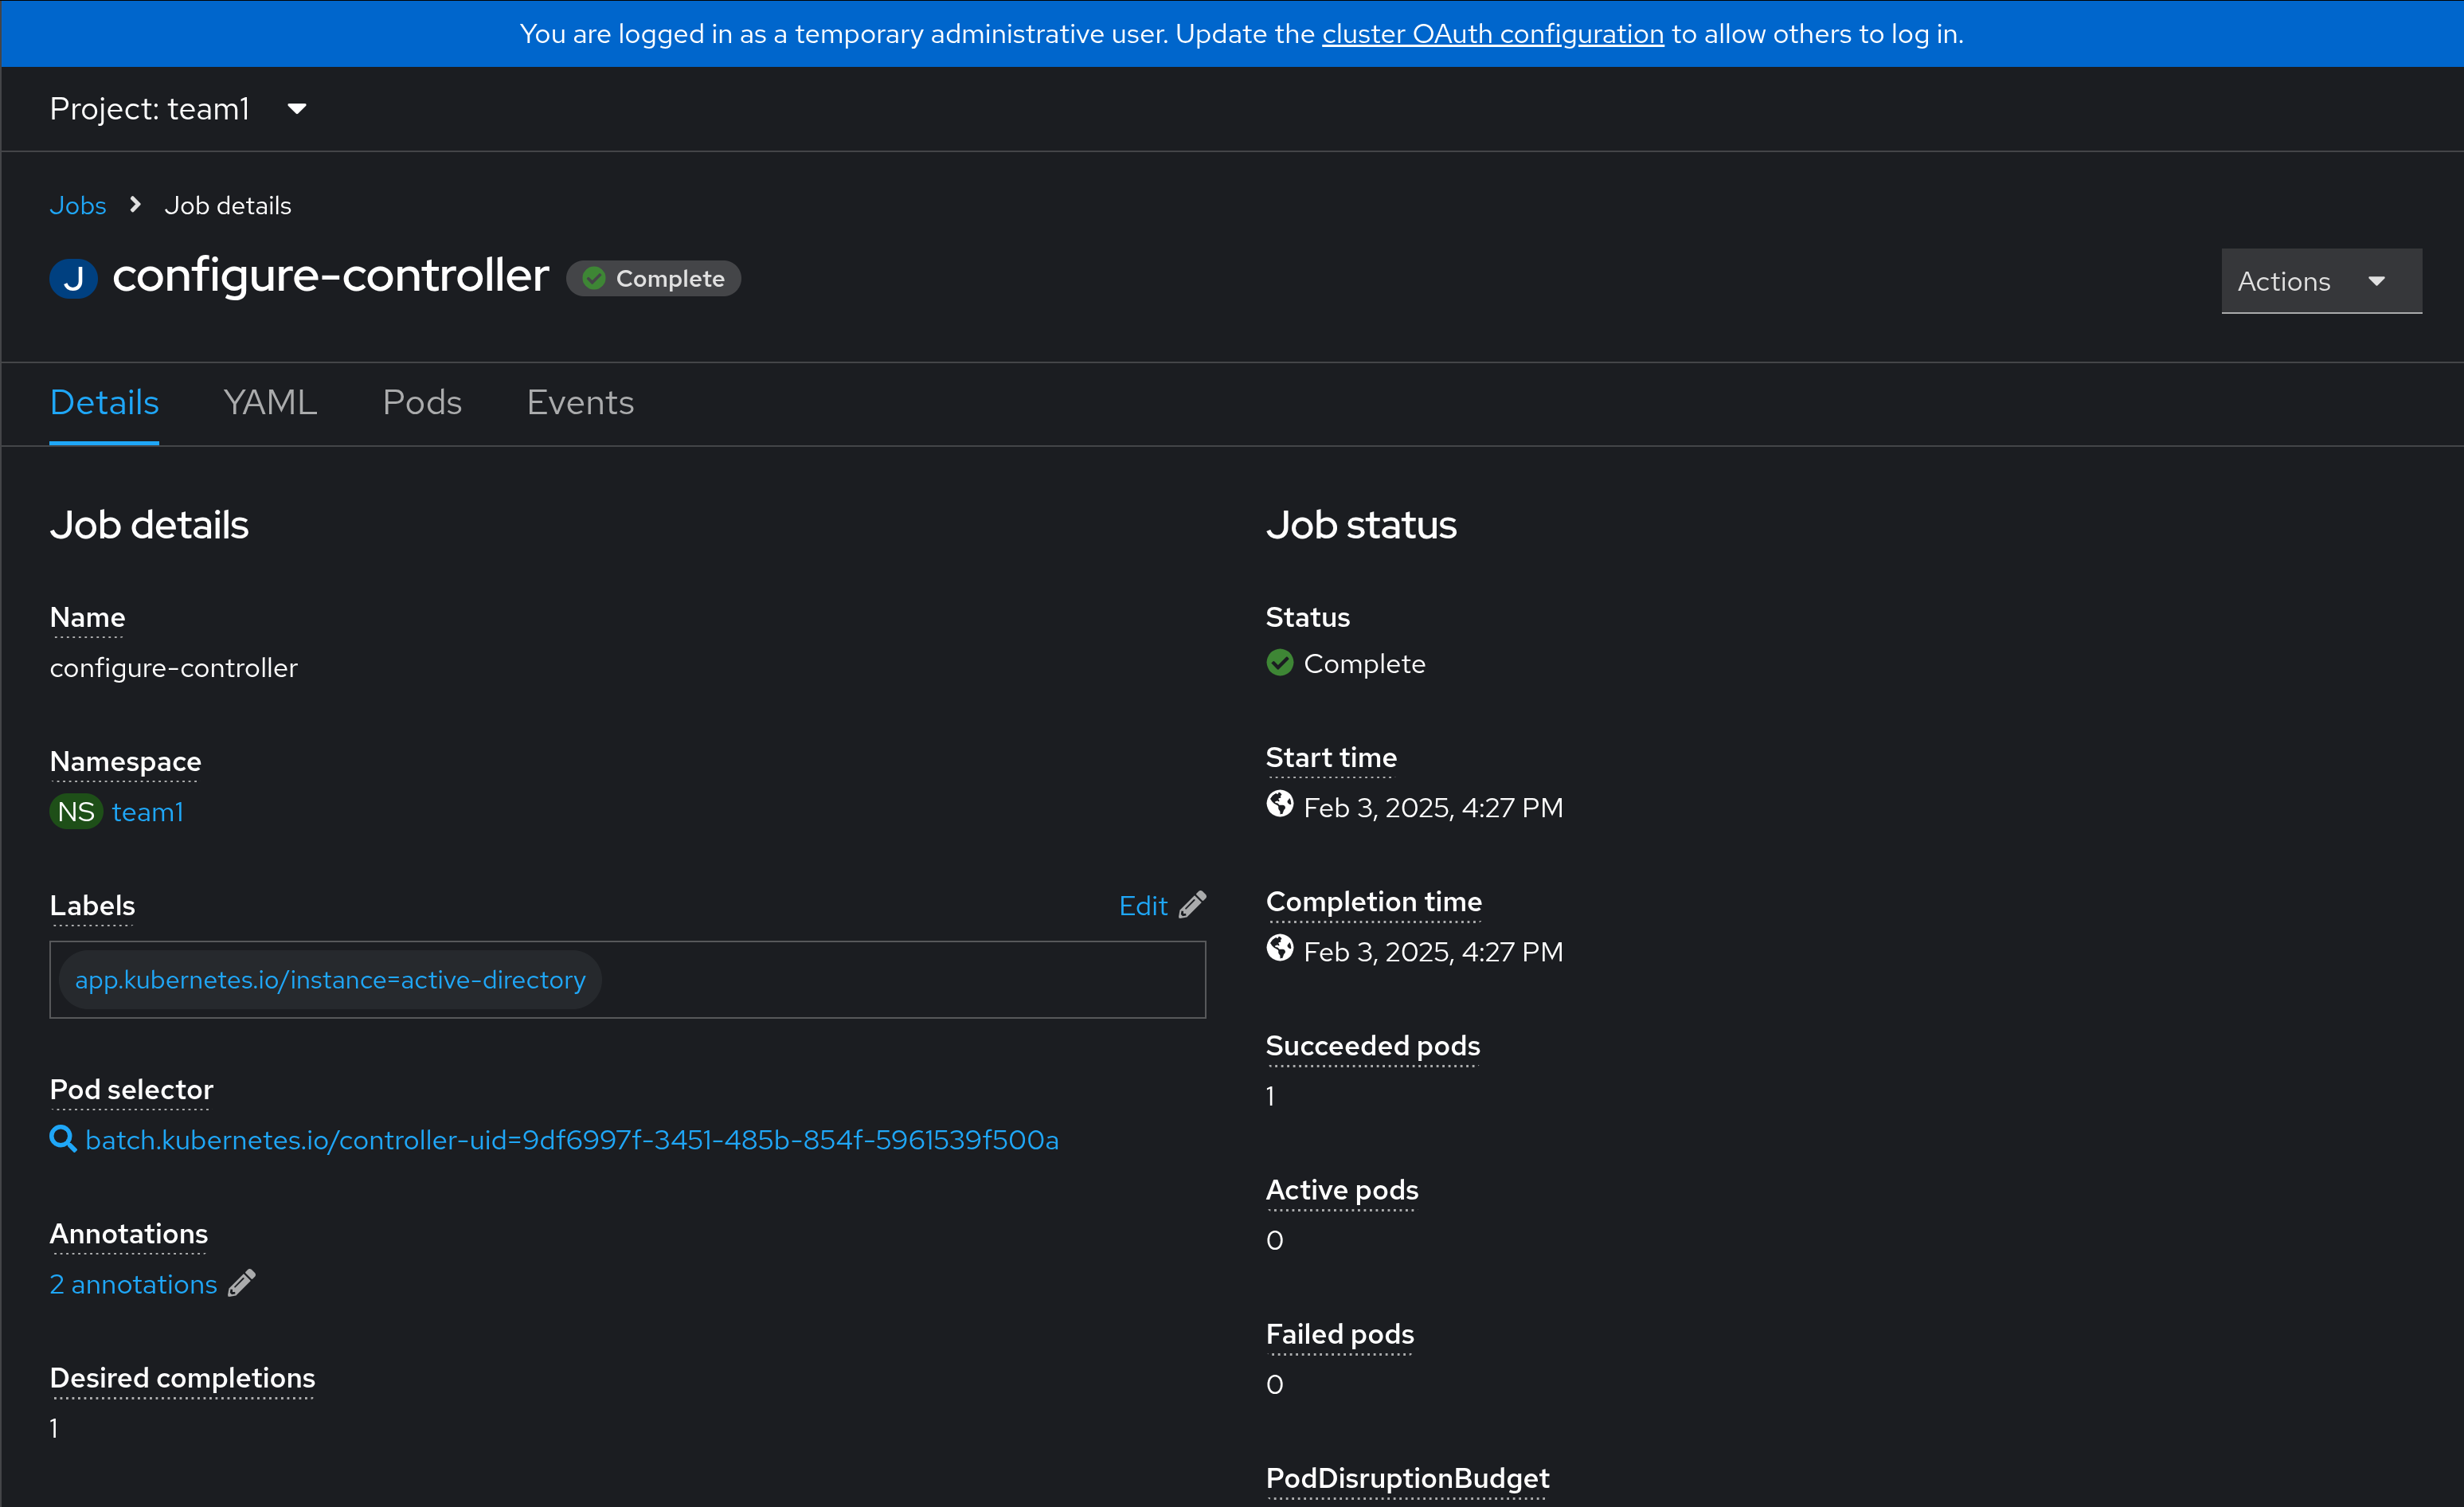Click the green check icon under Status
The width and height of the screenshot is (2464, 1507).
1280,663
